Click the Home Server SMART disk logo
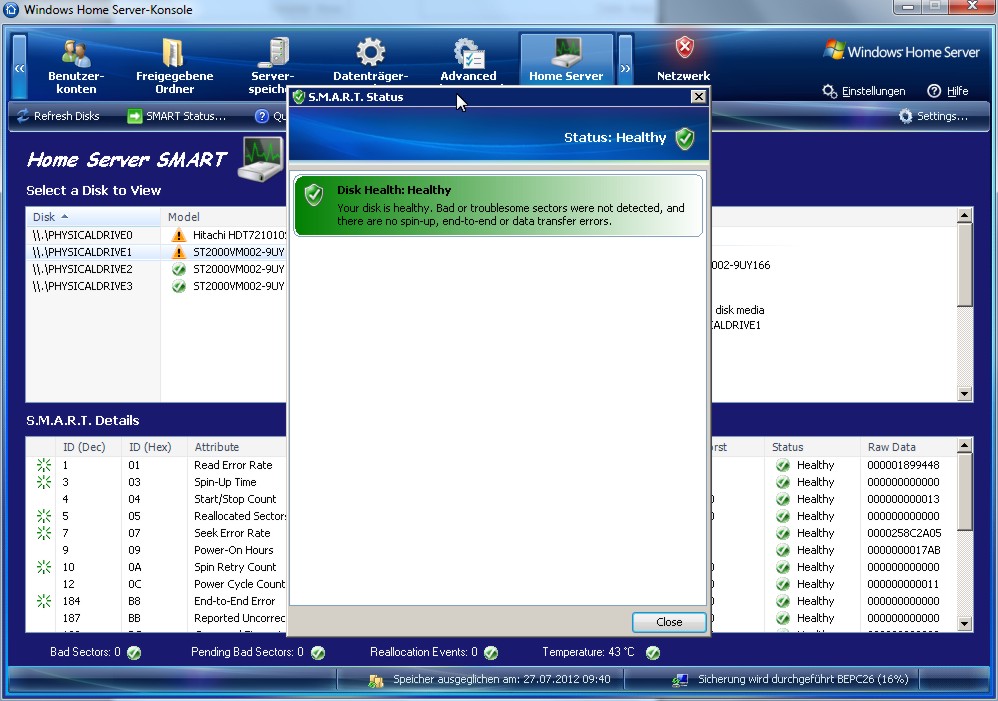Image resolution: width=998 pixels, height=701 pixels. (261, 159)
